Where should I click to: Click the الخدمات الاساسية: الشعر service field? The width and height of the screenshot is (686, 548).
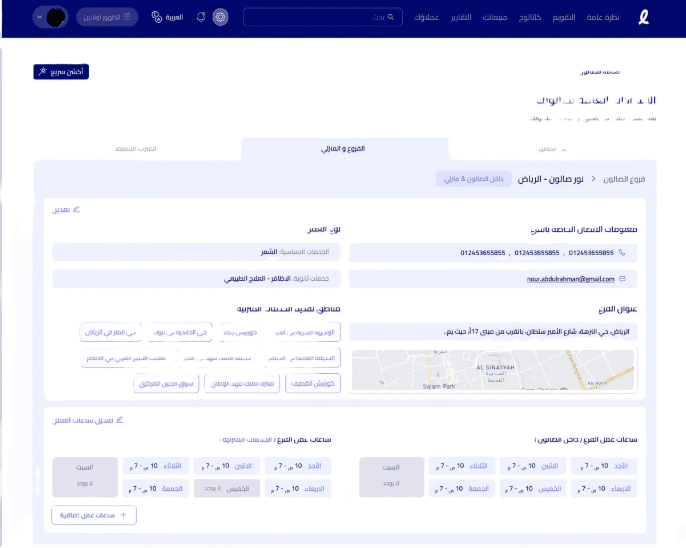196,252
